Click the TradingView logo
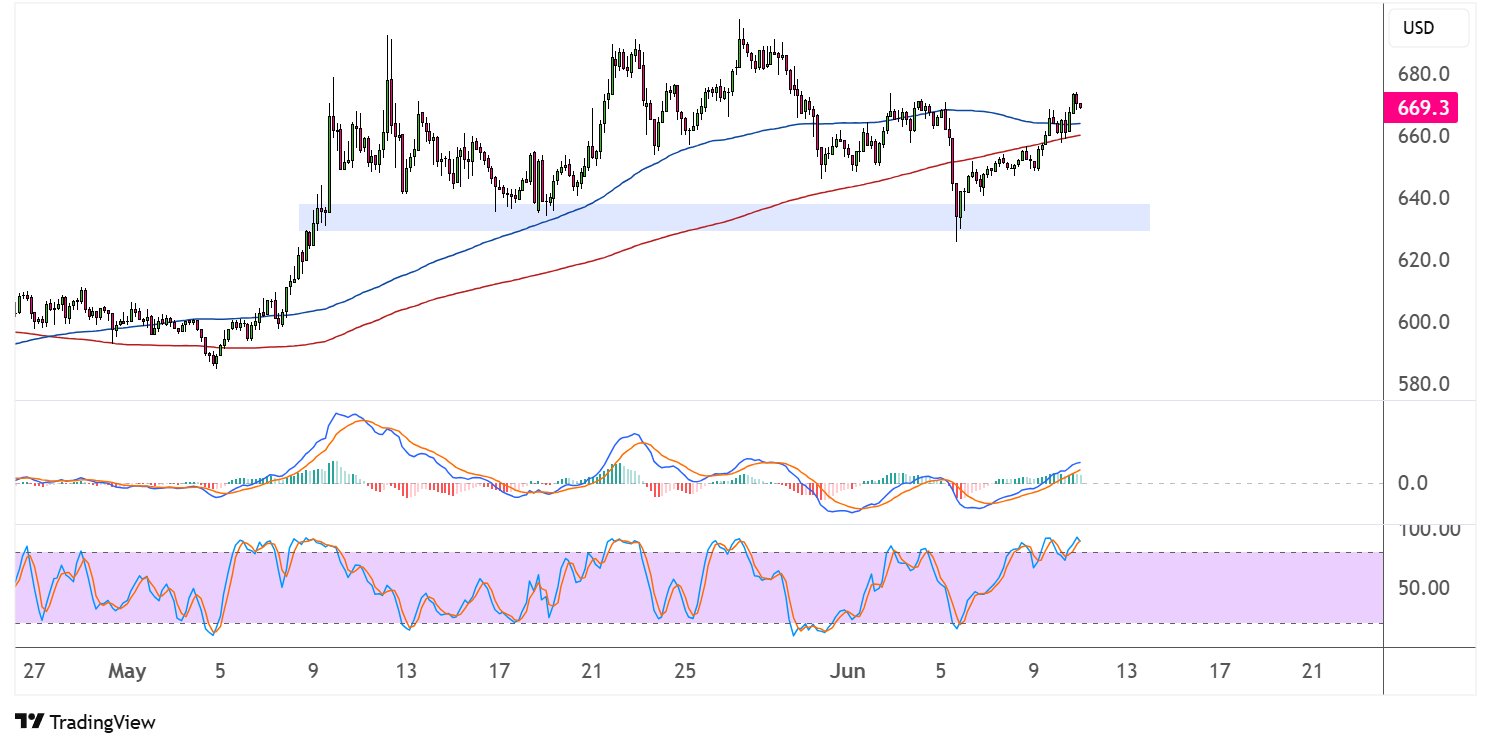Screen dimensions: 1491x748 (x=85, y=722)
